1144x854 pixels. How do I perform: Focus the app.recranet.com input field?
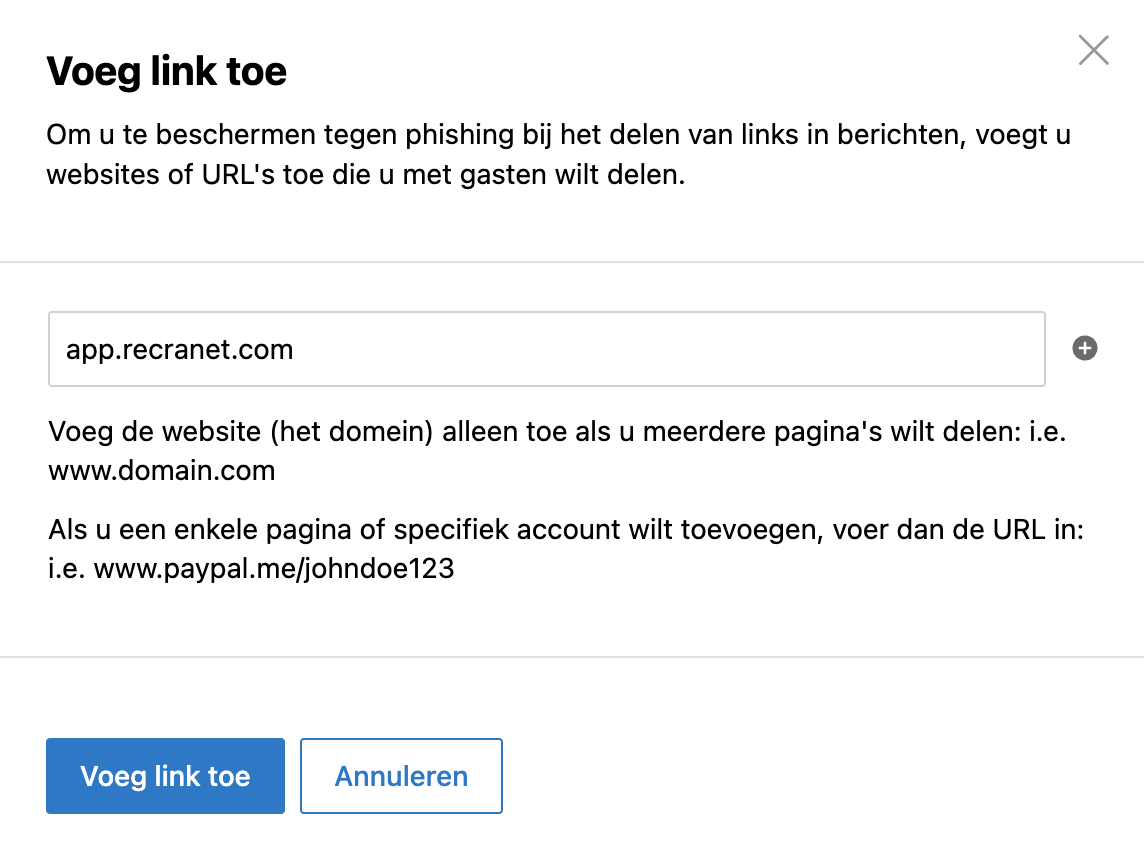point(546,349)
